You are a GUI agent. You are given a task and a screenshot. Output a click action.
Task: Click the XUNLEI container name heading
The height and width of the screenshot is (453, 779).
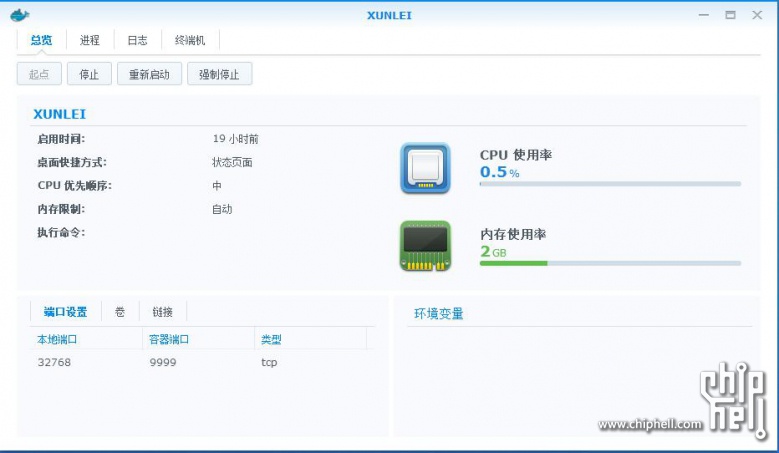(60, 114)
